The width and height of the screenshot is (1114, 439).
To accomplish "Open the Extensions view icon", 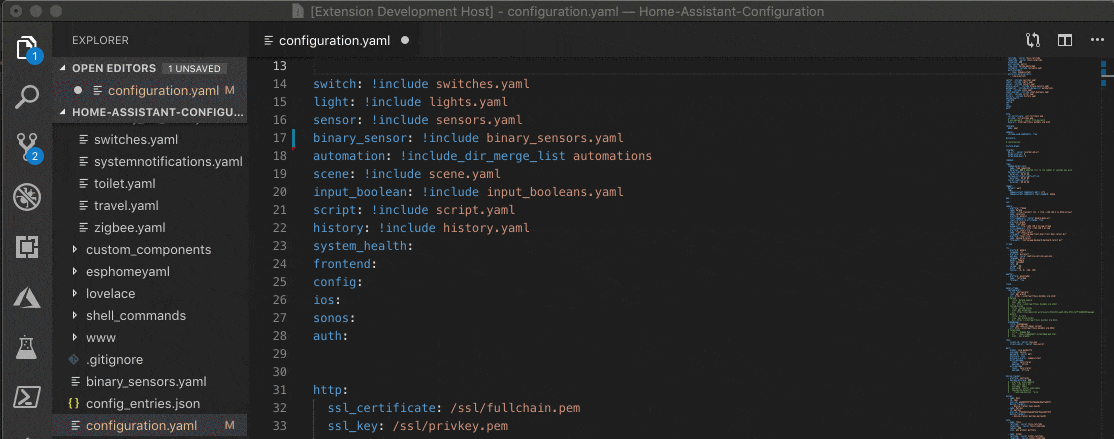I will [26, 247].
